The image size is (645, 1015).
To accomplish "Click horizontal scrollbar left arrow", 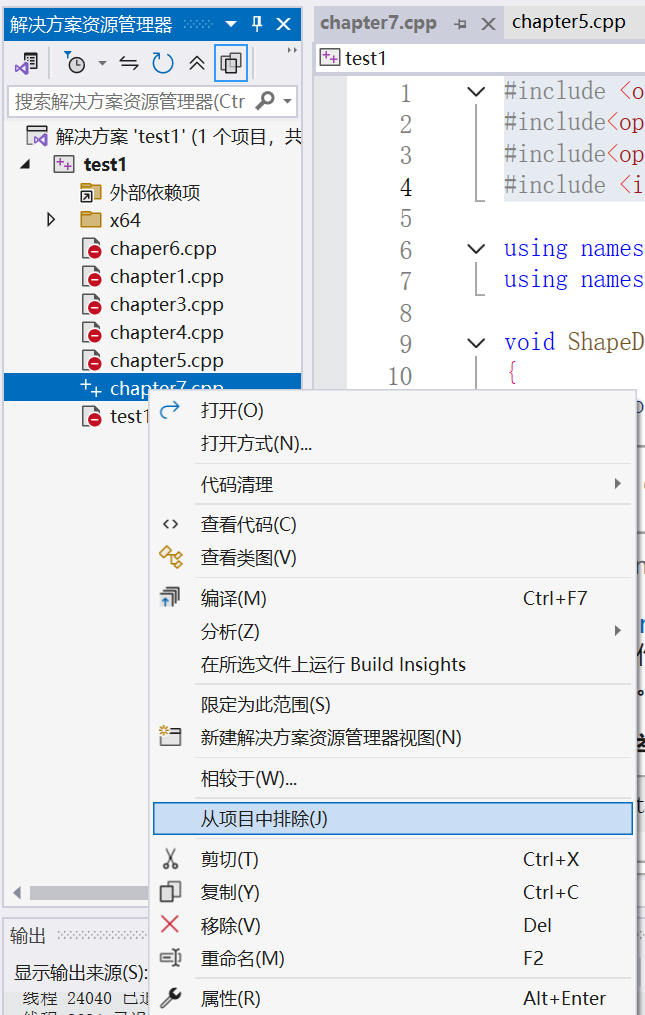I will tap(17, 893).
